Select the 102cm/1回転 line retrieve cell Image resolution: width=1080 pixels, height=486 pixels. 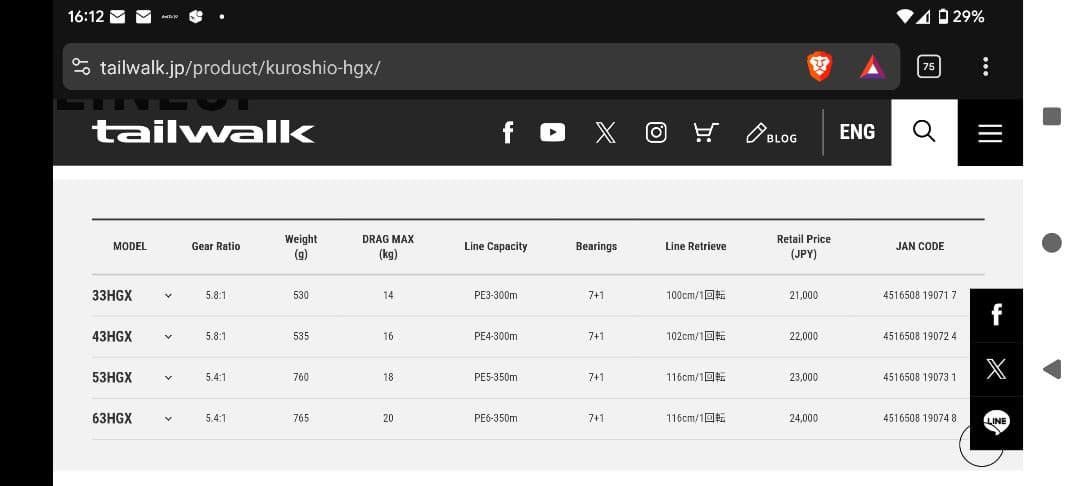(x=696, y=337)
